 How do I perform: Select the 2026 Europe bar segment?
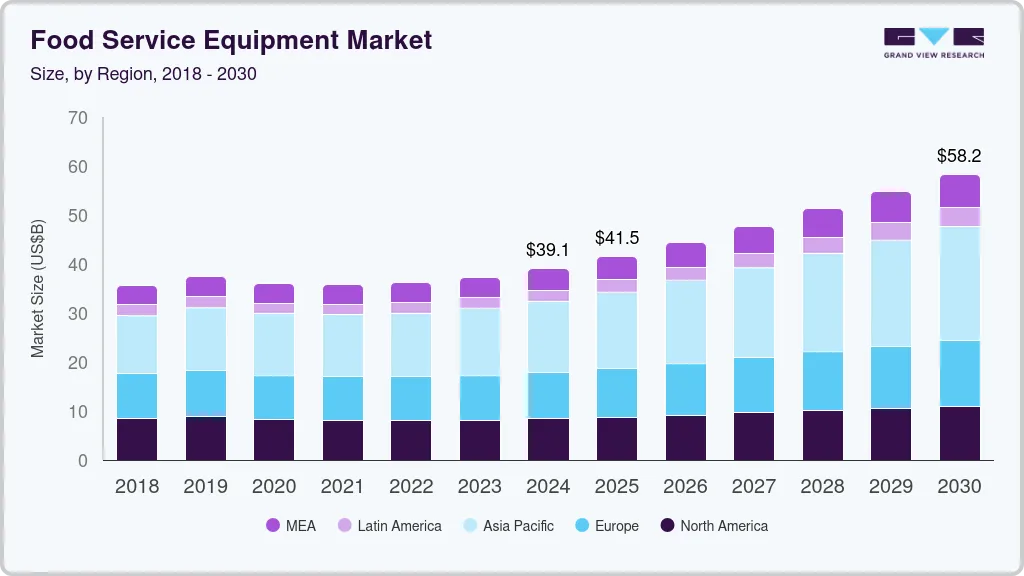pos(685,390)
